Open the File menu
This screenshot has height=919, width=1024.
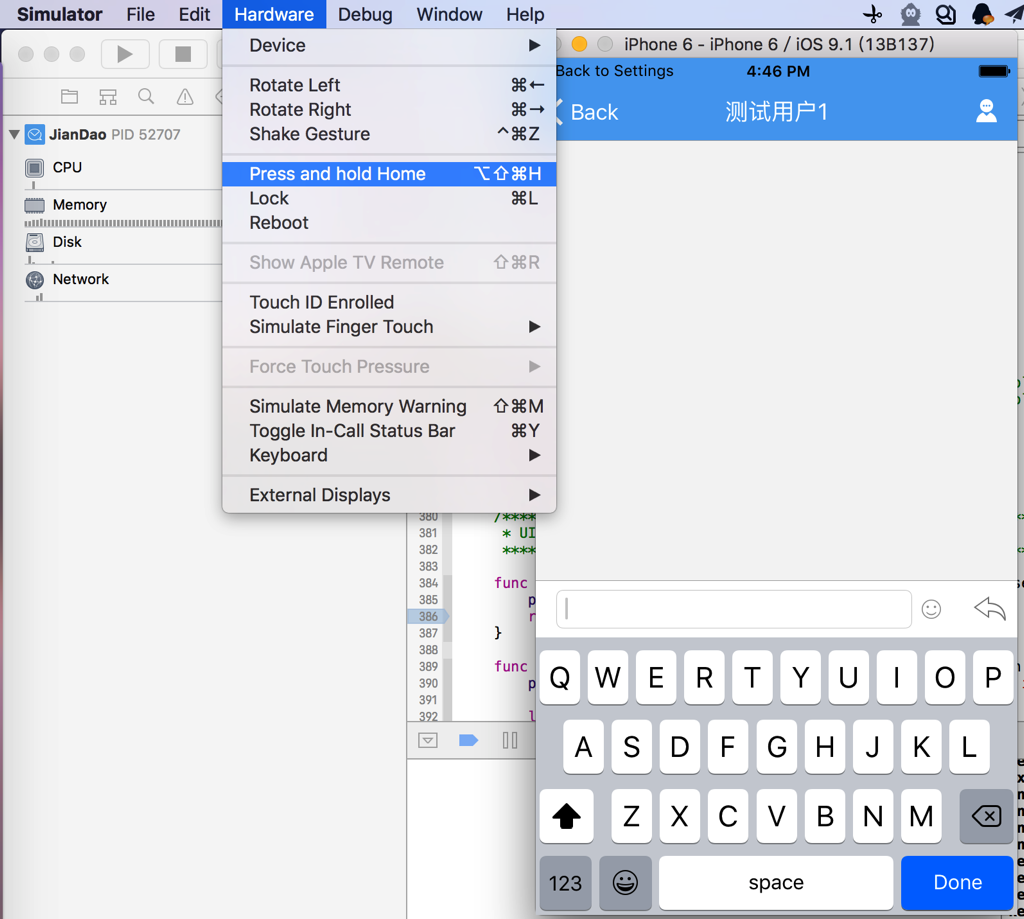140,14
